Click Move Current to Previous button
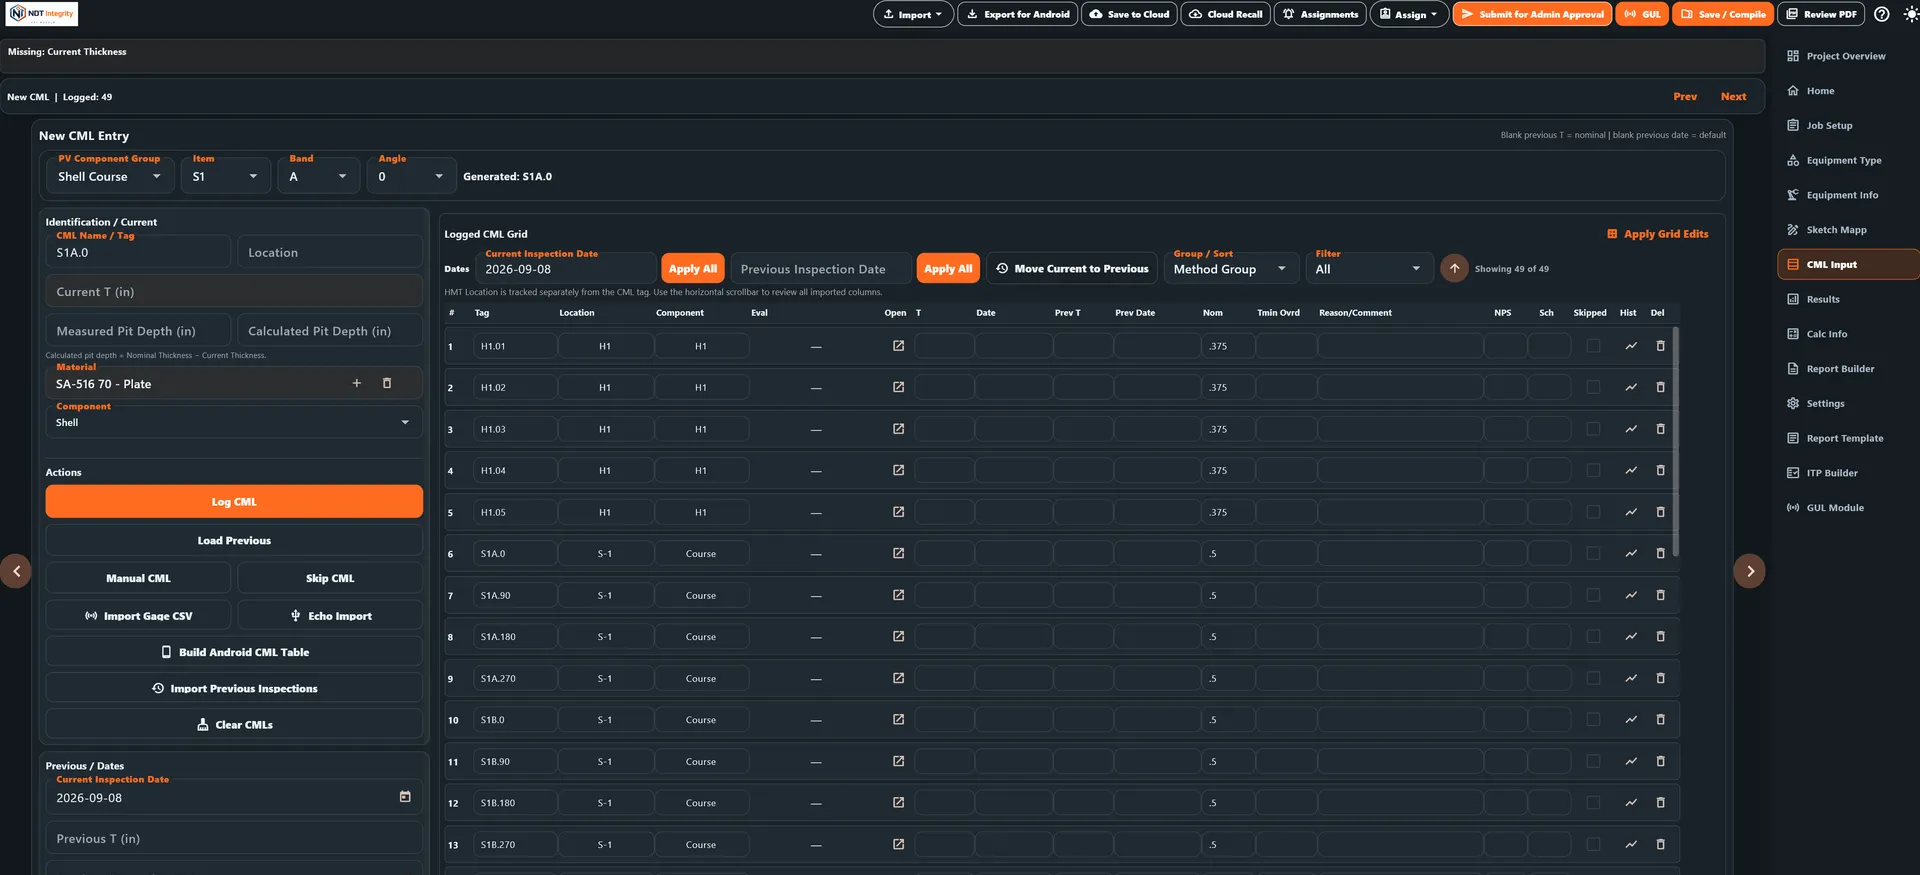 click(1072, 268)
